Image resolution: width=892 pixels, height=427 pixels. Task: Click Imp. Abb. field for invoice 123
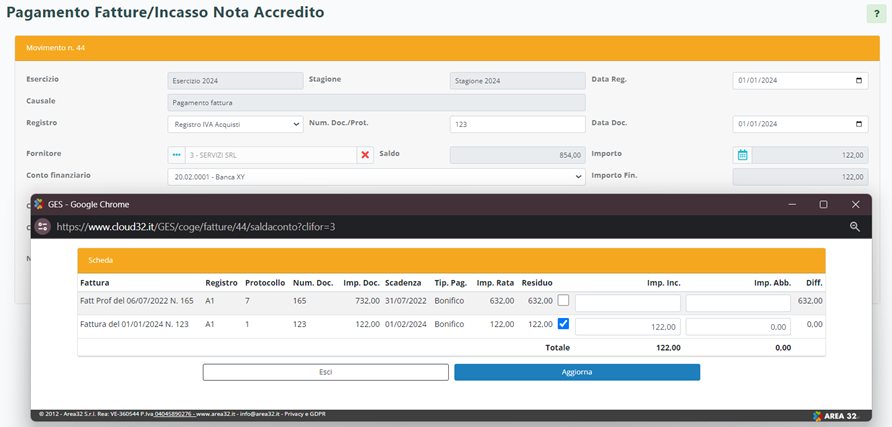pyautogui.click(x=738, y=325)
